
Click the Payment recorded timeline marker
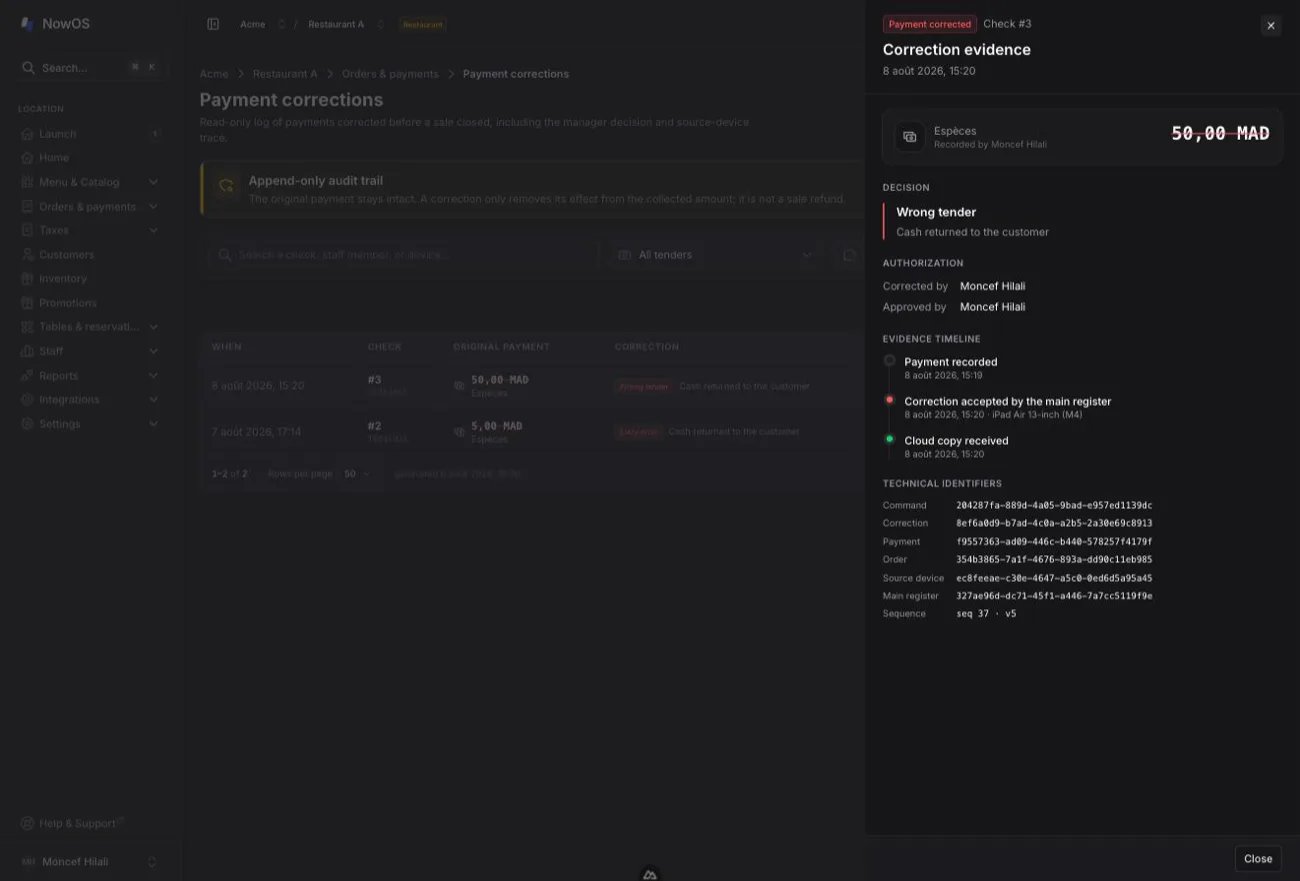[x=889, y=360]
